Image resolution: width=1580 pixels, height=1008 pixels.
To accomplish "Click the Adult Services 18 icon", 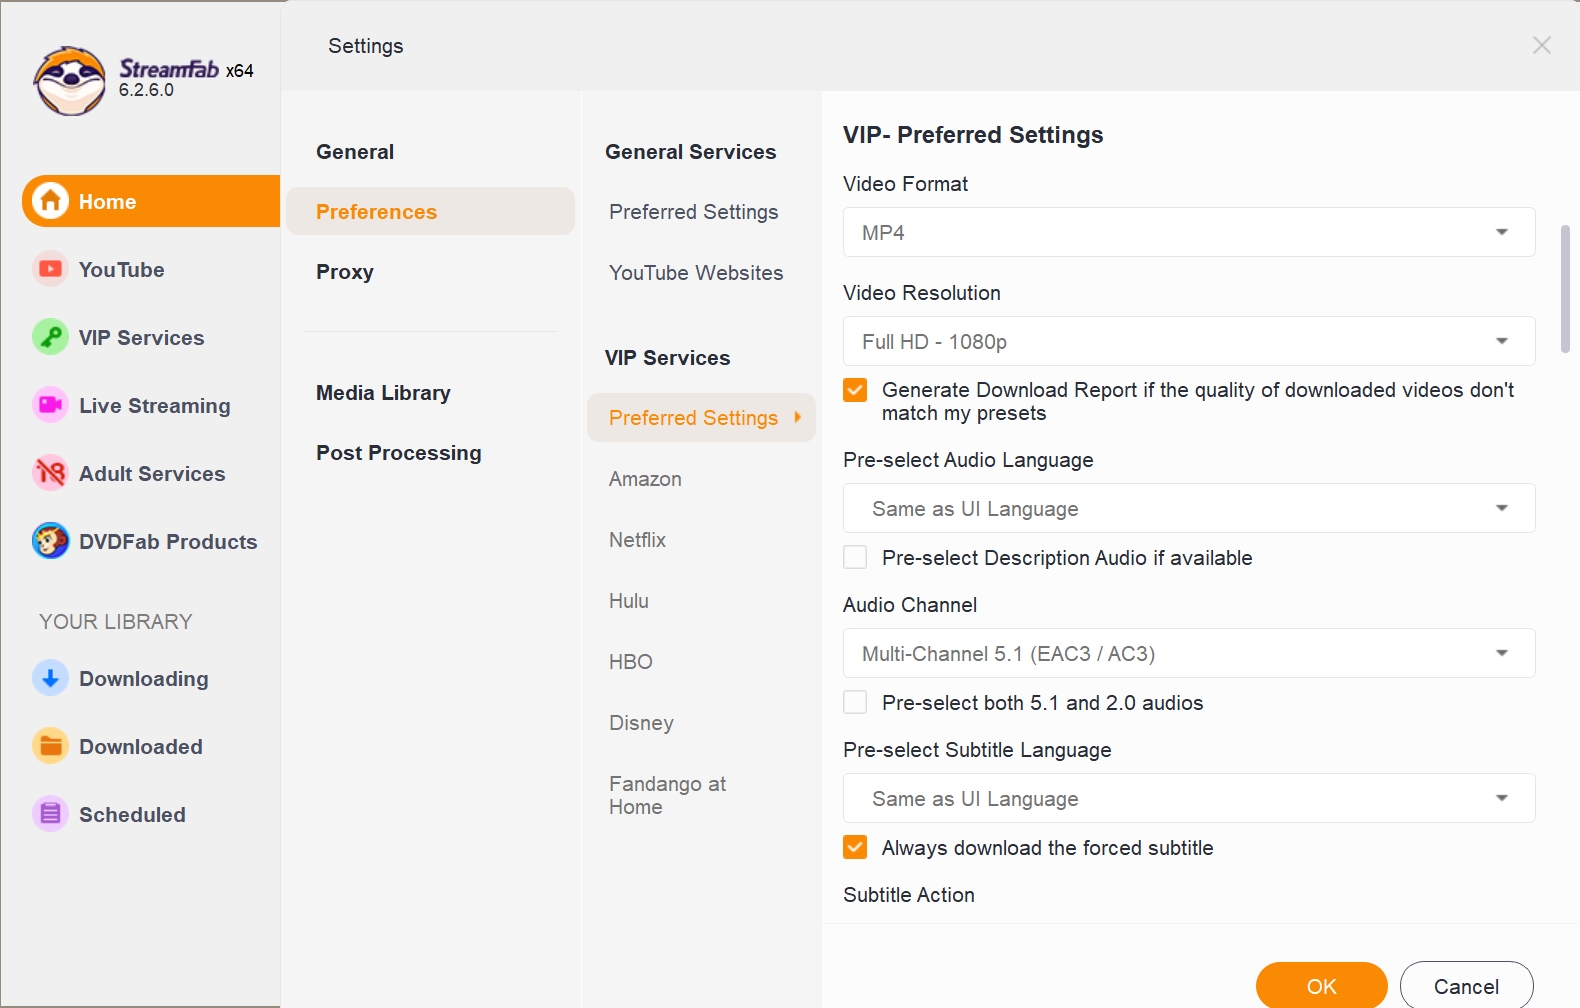I will [x=50, y=473].
